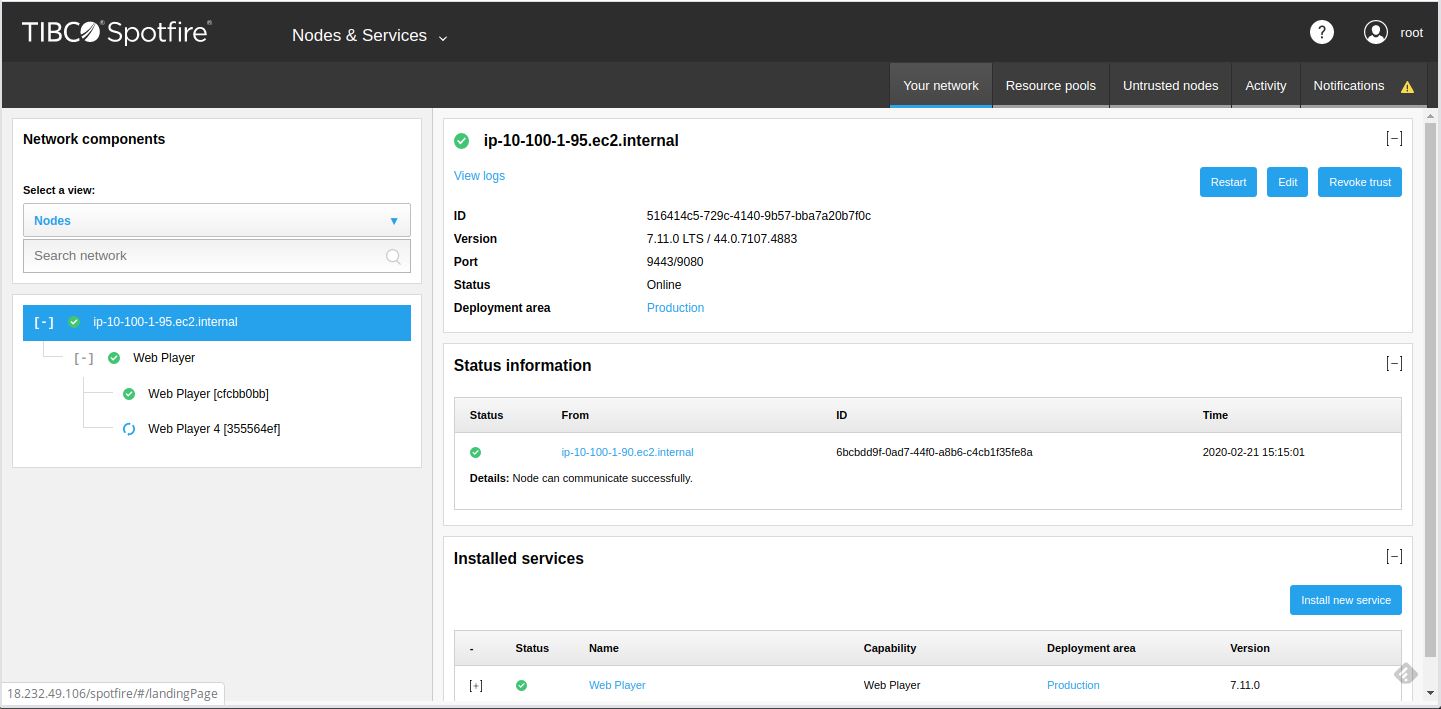Click green status icon in Status information row
Screen dimensions: 1441x709
tap(475, 453)
